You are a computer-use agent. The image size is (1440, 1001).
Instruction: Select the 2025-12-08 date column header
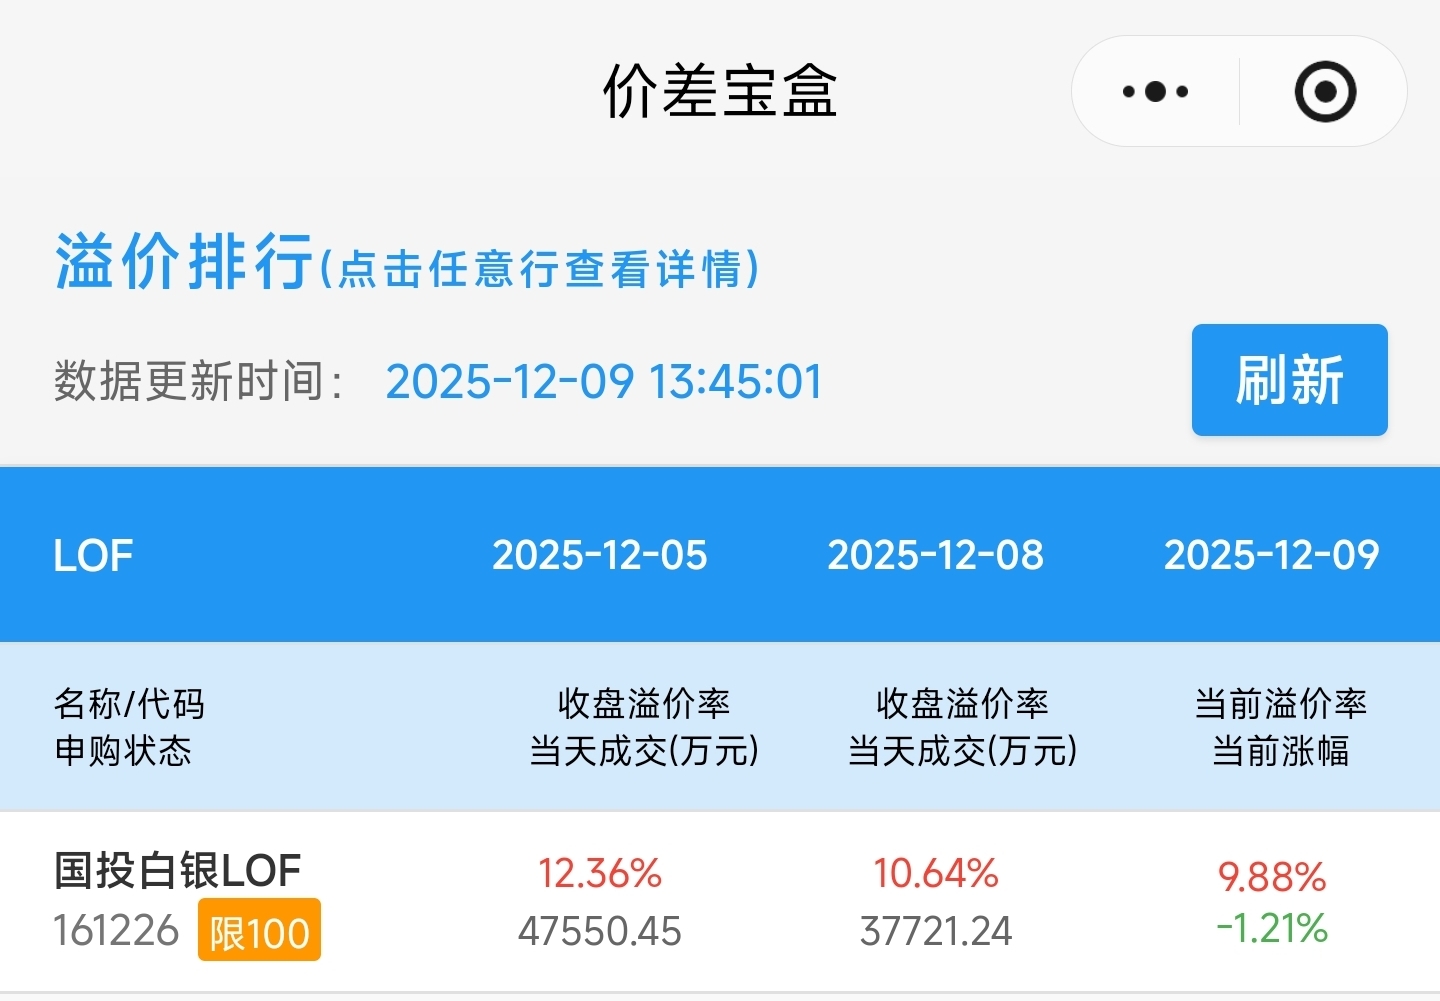936,555
